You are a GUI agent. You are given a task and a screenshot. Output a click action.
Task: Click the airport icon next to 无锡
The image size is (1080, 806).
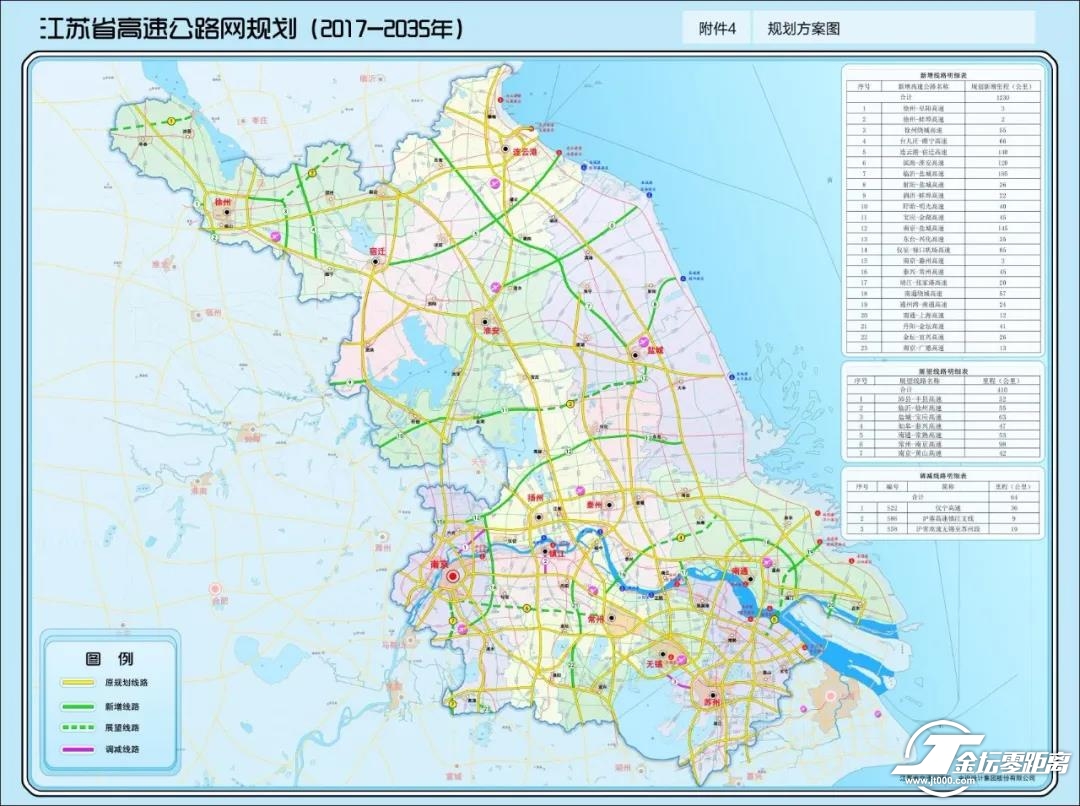click(x=681, y=659)
